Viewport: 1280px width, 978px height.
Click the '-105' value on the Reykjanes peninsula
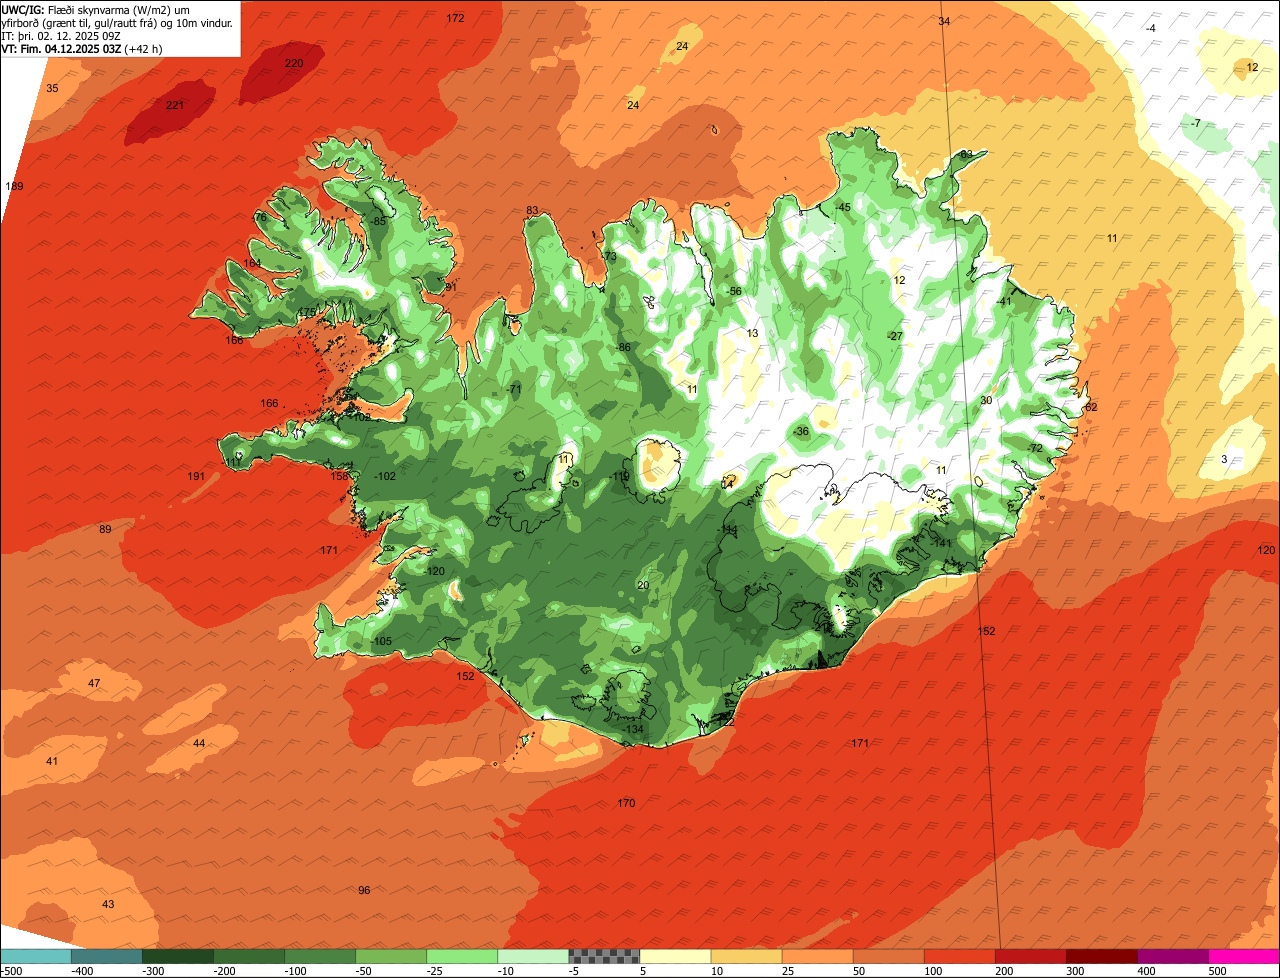[381, 641]
